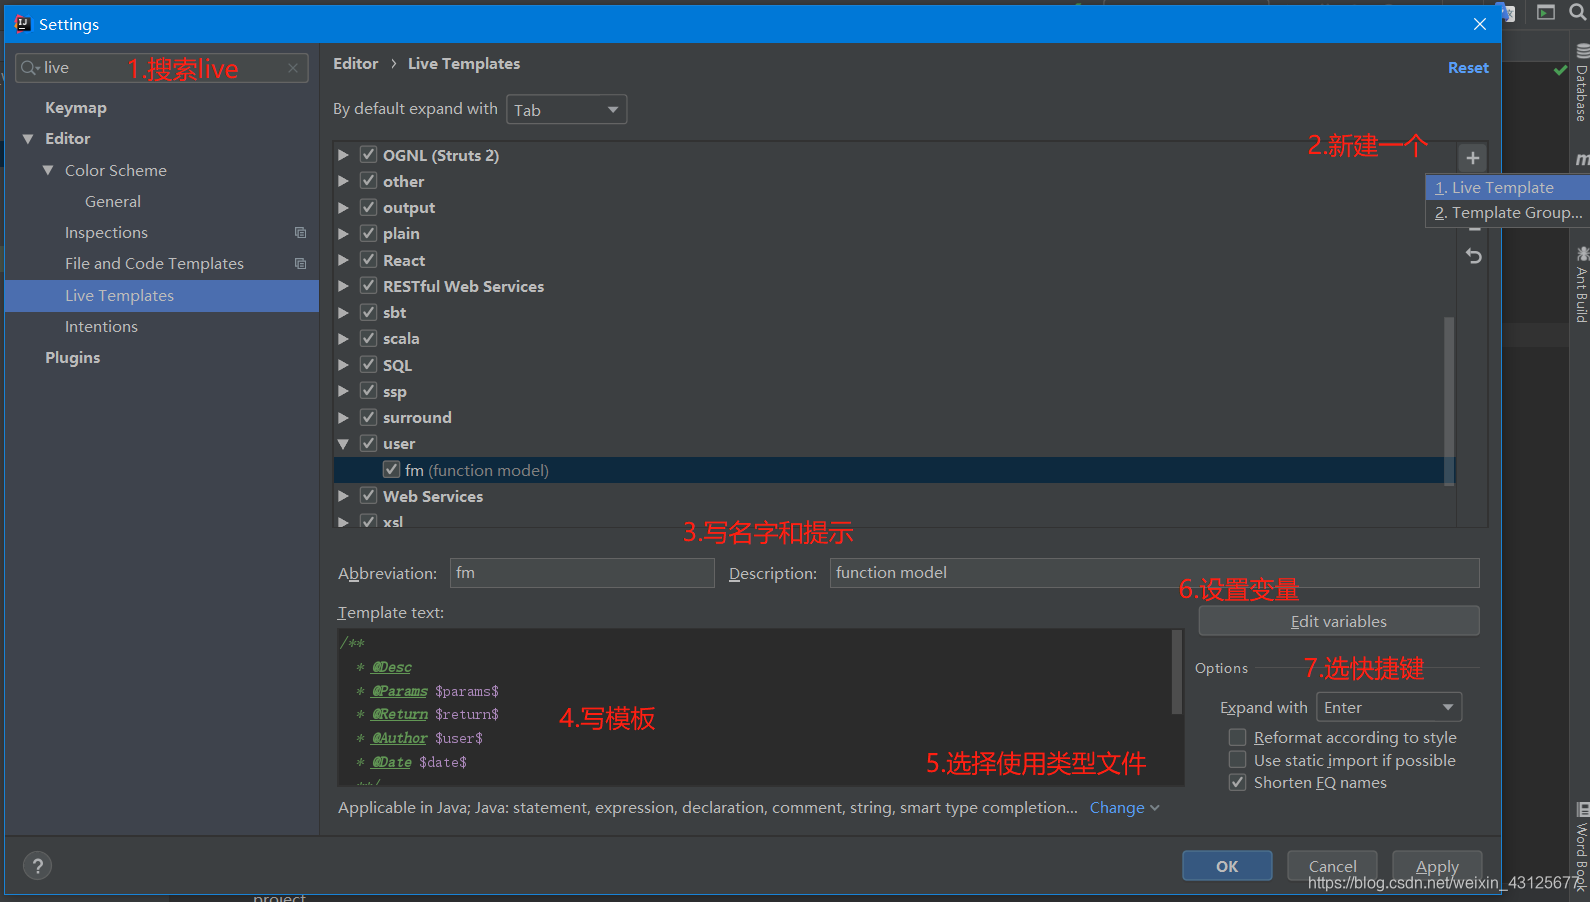Viewport: 1590px width, 902px height.
Task: Expand the SQL template group
Action: tap(343, 365)
